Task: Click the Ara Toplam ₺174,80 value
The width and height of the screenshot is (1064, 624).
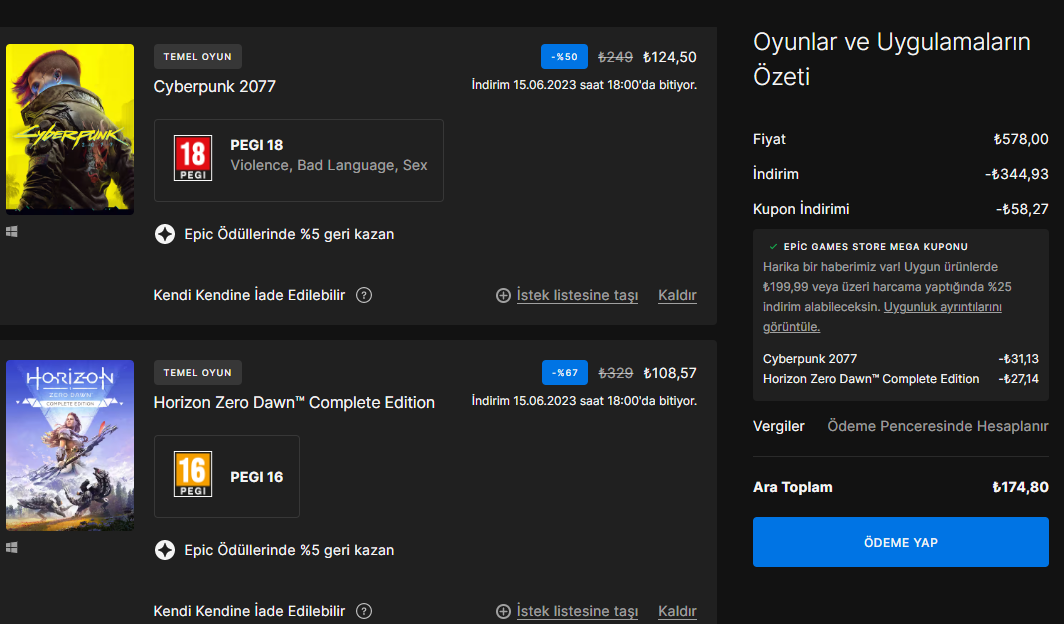Action: pos(1020,488)
